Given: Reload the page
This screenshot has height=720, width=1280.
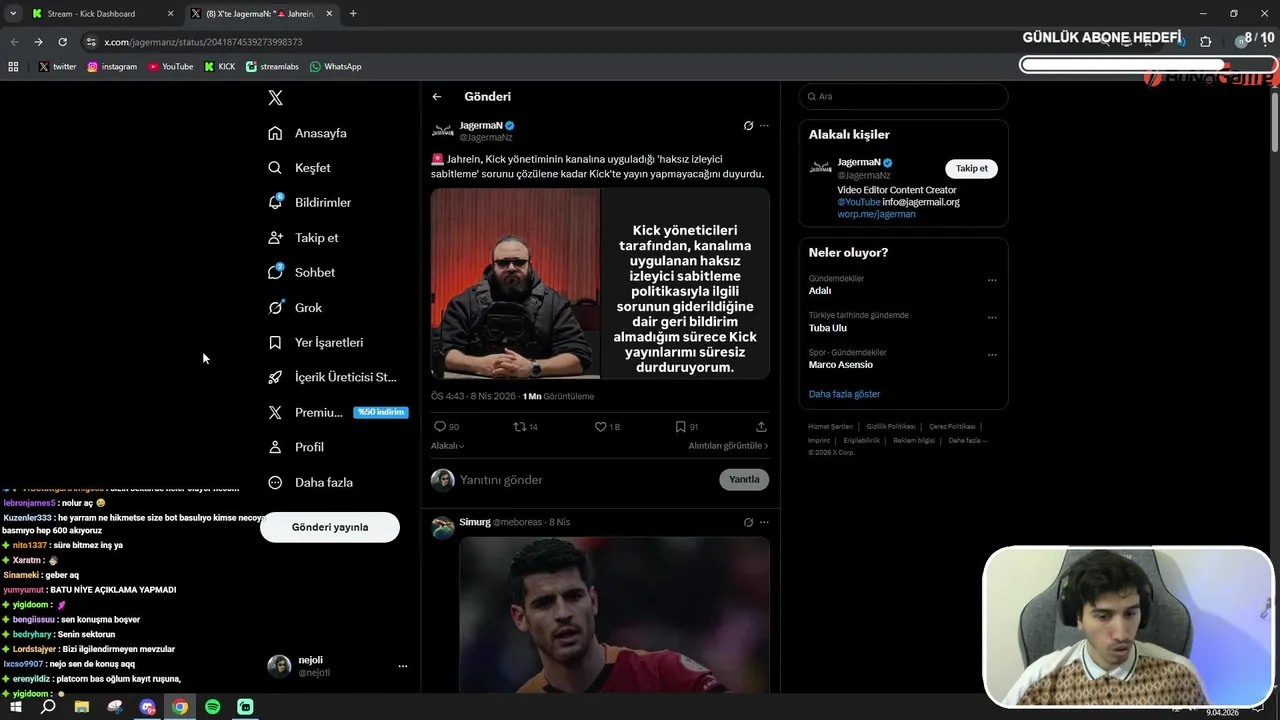Looking at the screenshot, I should [x=62, y=42].
